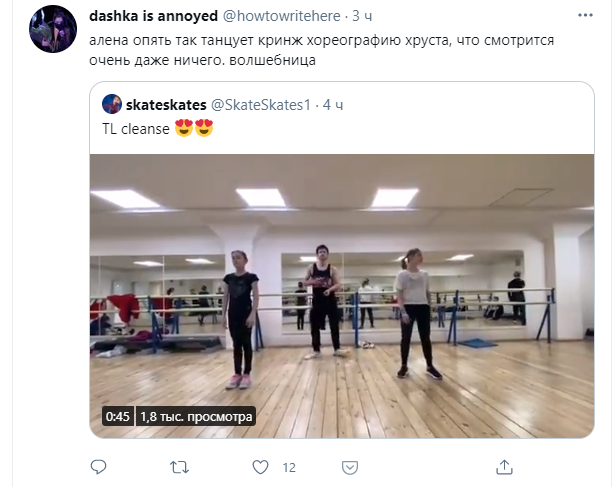Viewport: 615px width, 487px height.
Task: Open the @SkateSkates1 handle
Action: click(261, 105)
